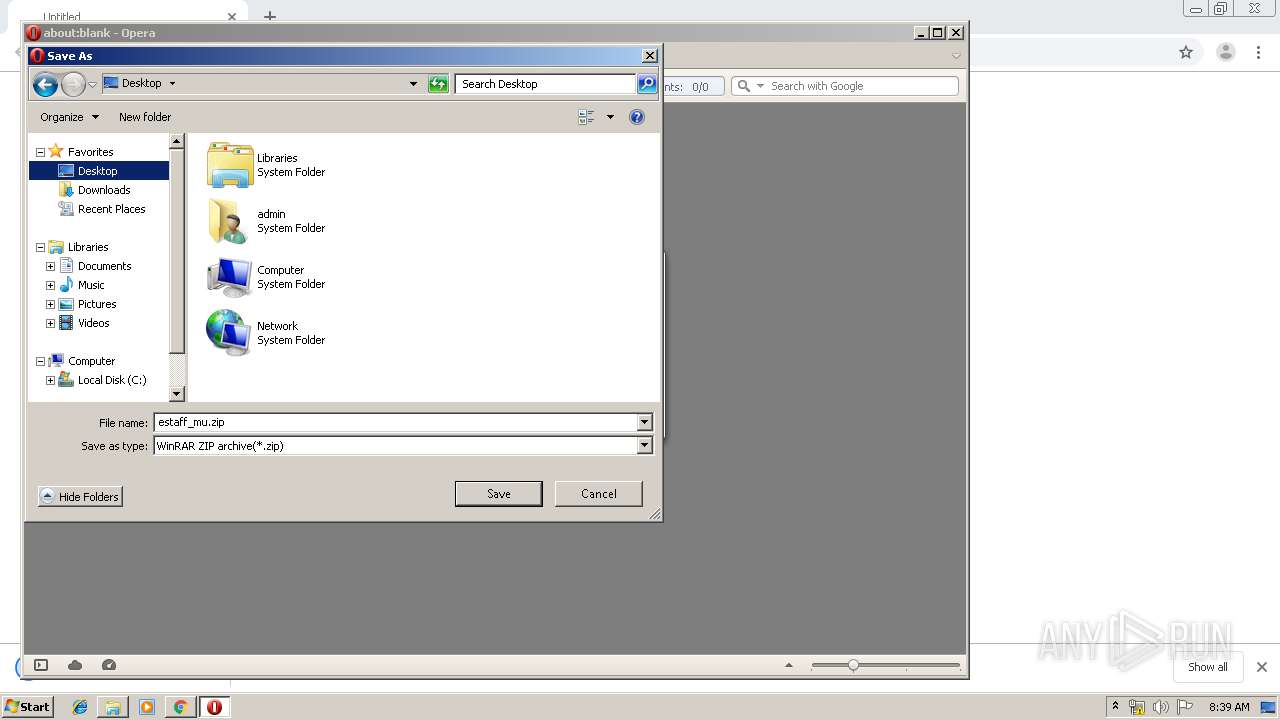Screen dimensions: 1280x720
Task: Change view using the views icon
Action: 586,117
